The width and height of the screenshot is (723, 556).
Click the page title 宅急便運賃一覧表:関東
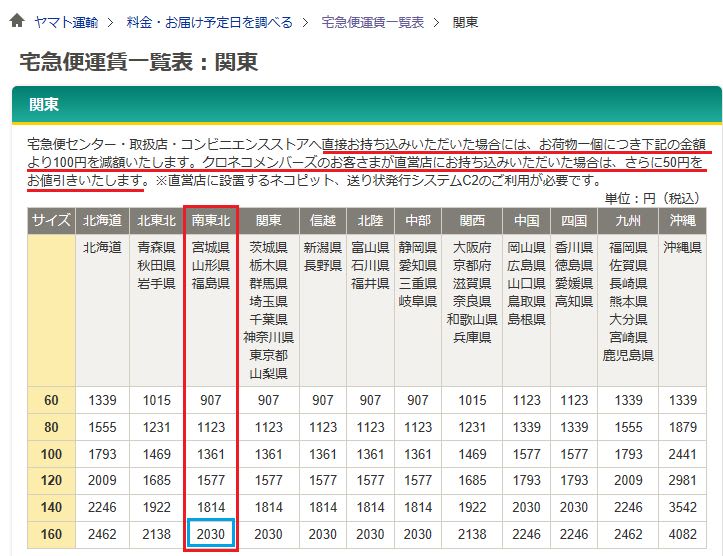tap(138, 62)
